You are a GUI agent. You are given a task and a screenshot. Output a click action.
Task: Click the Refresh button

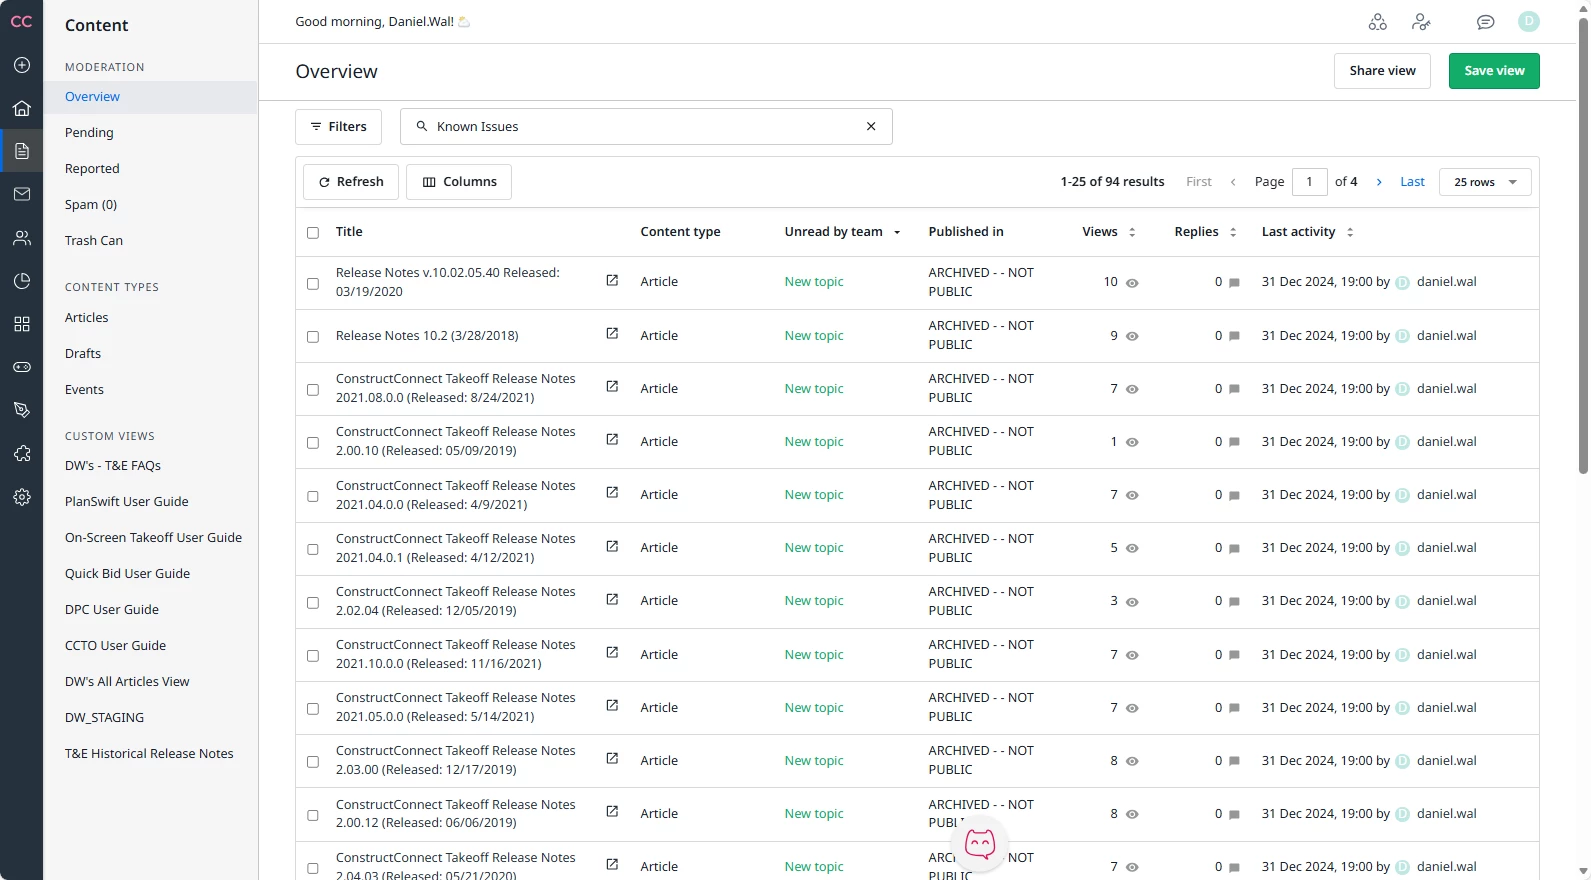(x=350, y=182)
